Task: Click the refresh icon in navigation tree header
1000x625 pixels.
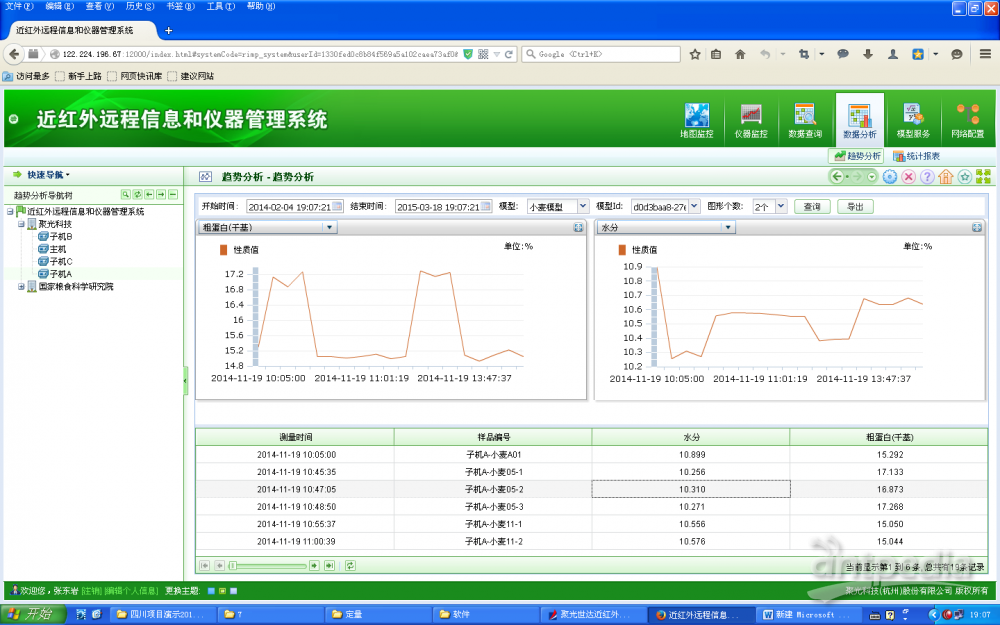Action: coord(137,194)
